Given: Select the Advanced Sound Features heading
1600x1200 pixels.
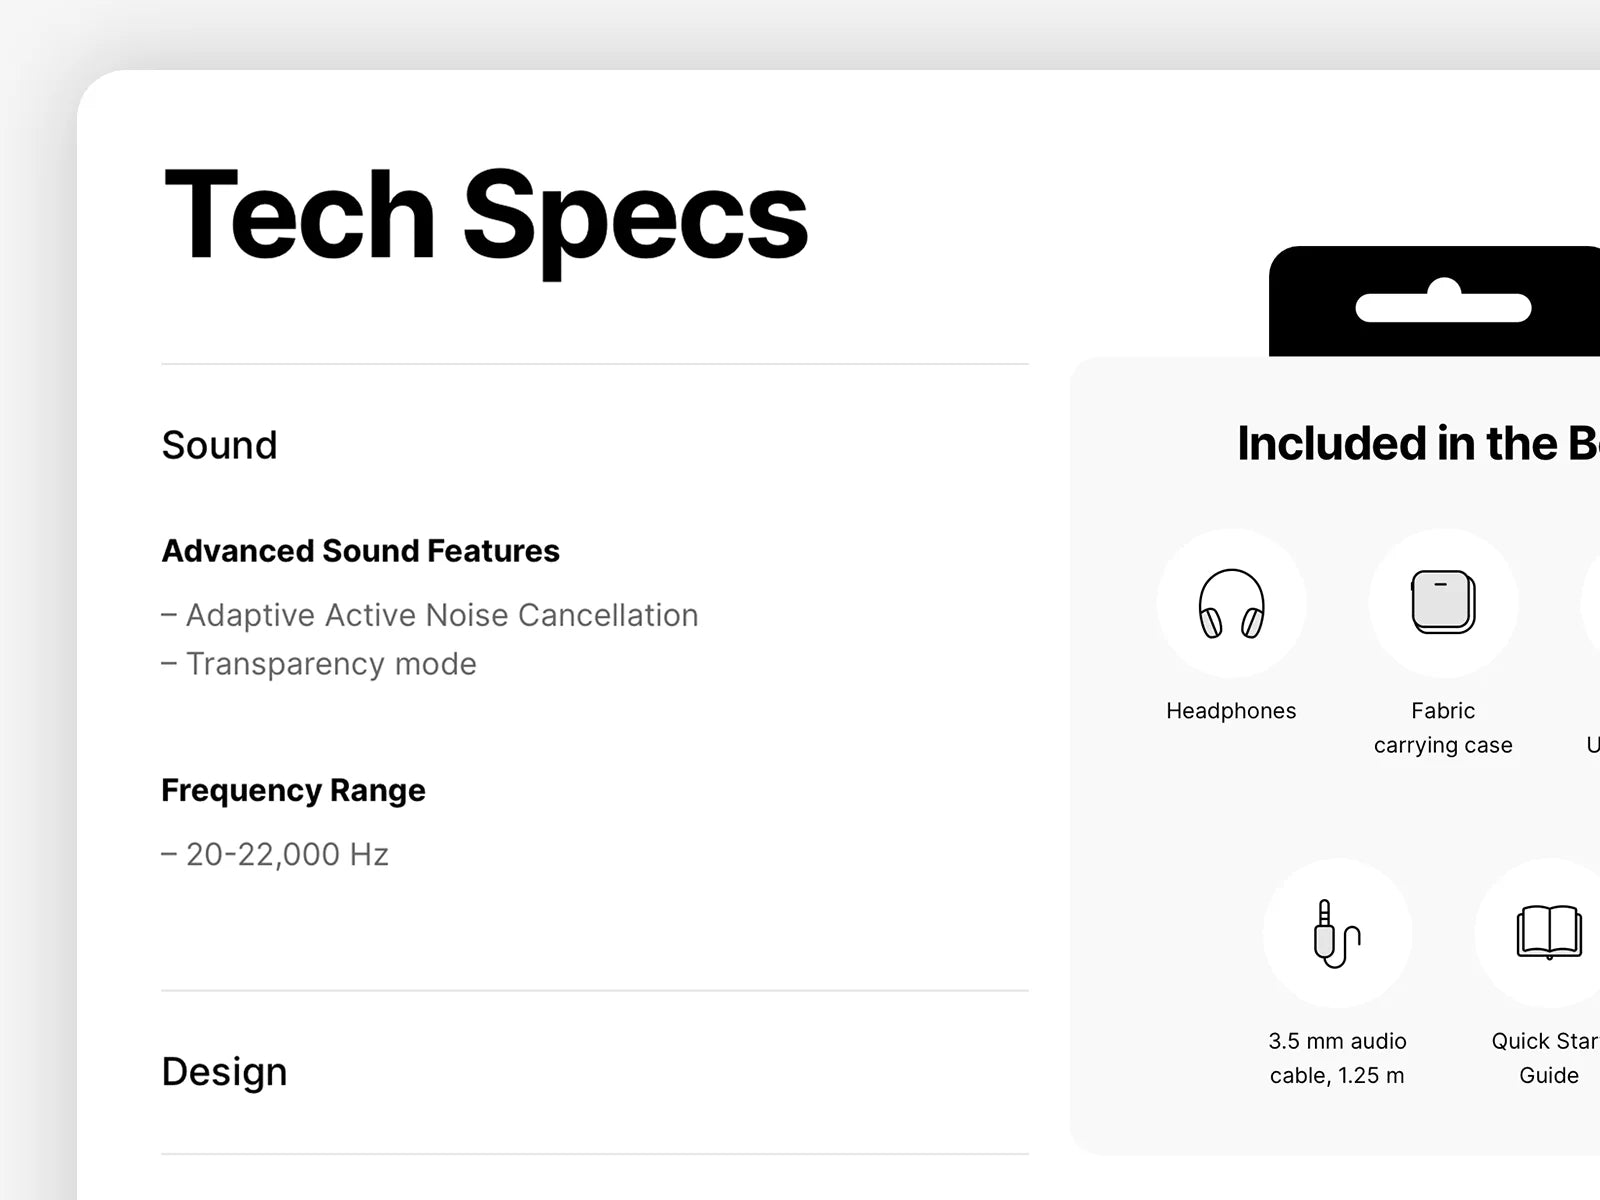Looking at the screenshot, I should pos(360,551).
